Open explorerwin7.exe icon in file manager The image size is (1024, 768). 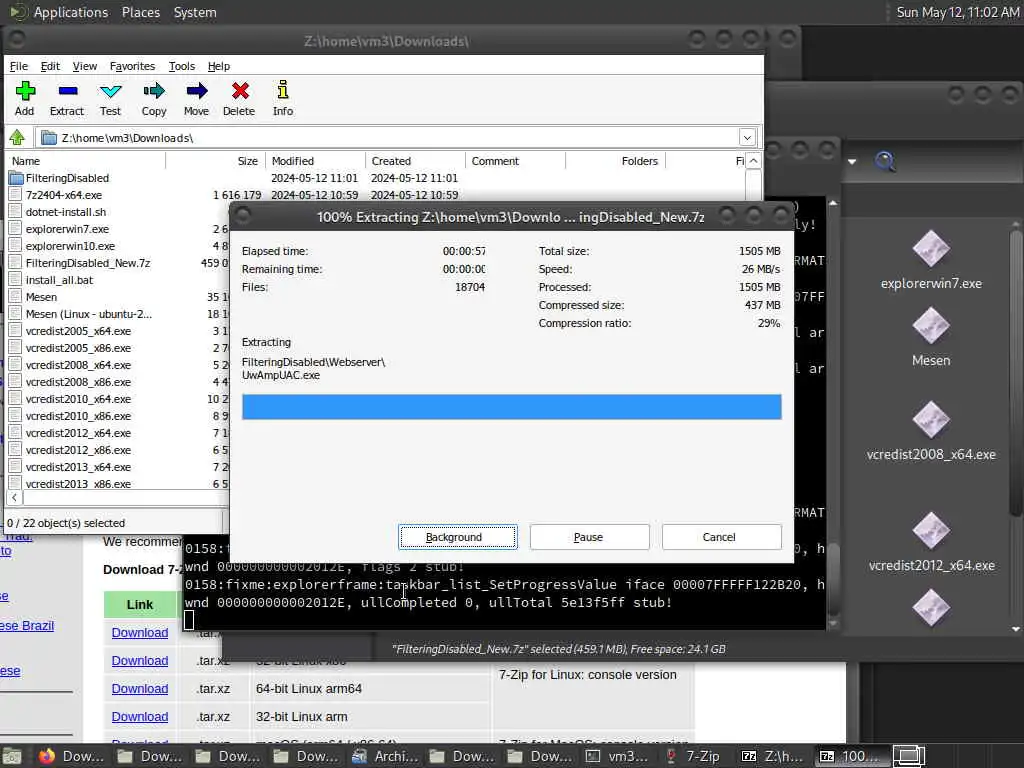point(931,260)
